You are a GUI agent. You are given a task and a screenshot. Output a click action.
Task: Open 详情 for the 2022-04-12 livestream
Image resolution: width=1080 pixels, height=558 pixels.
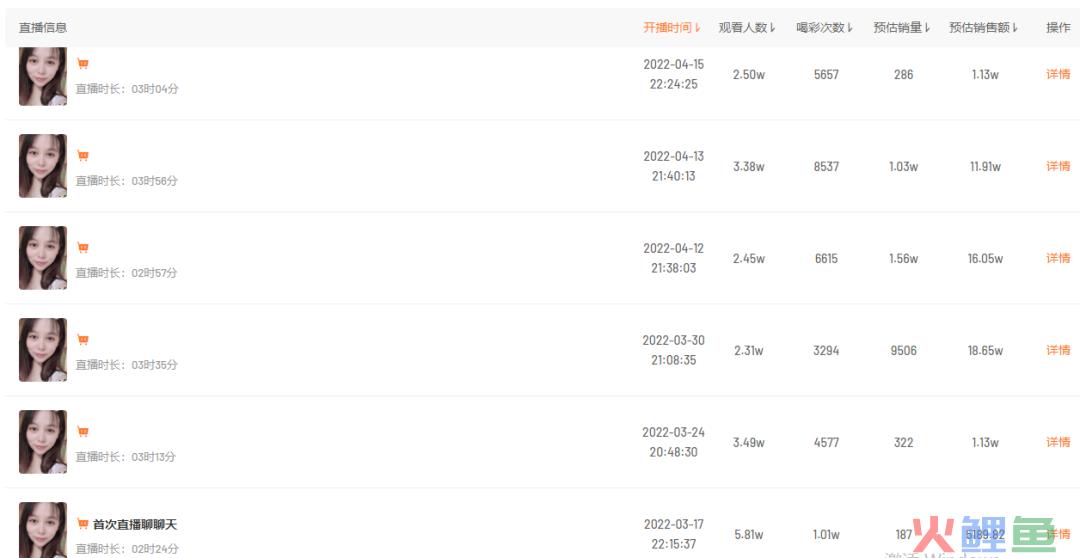[1058, 258]
